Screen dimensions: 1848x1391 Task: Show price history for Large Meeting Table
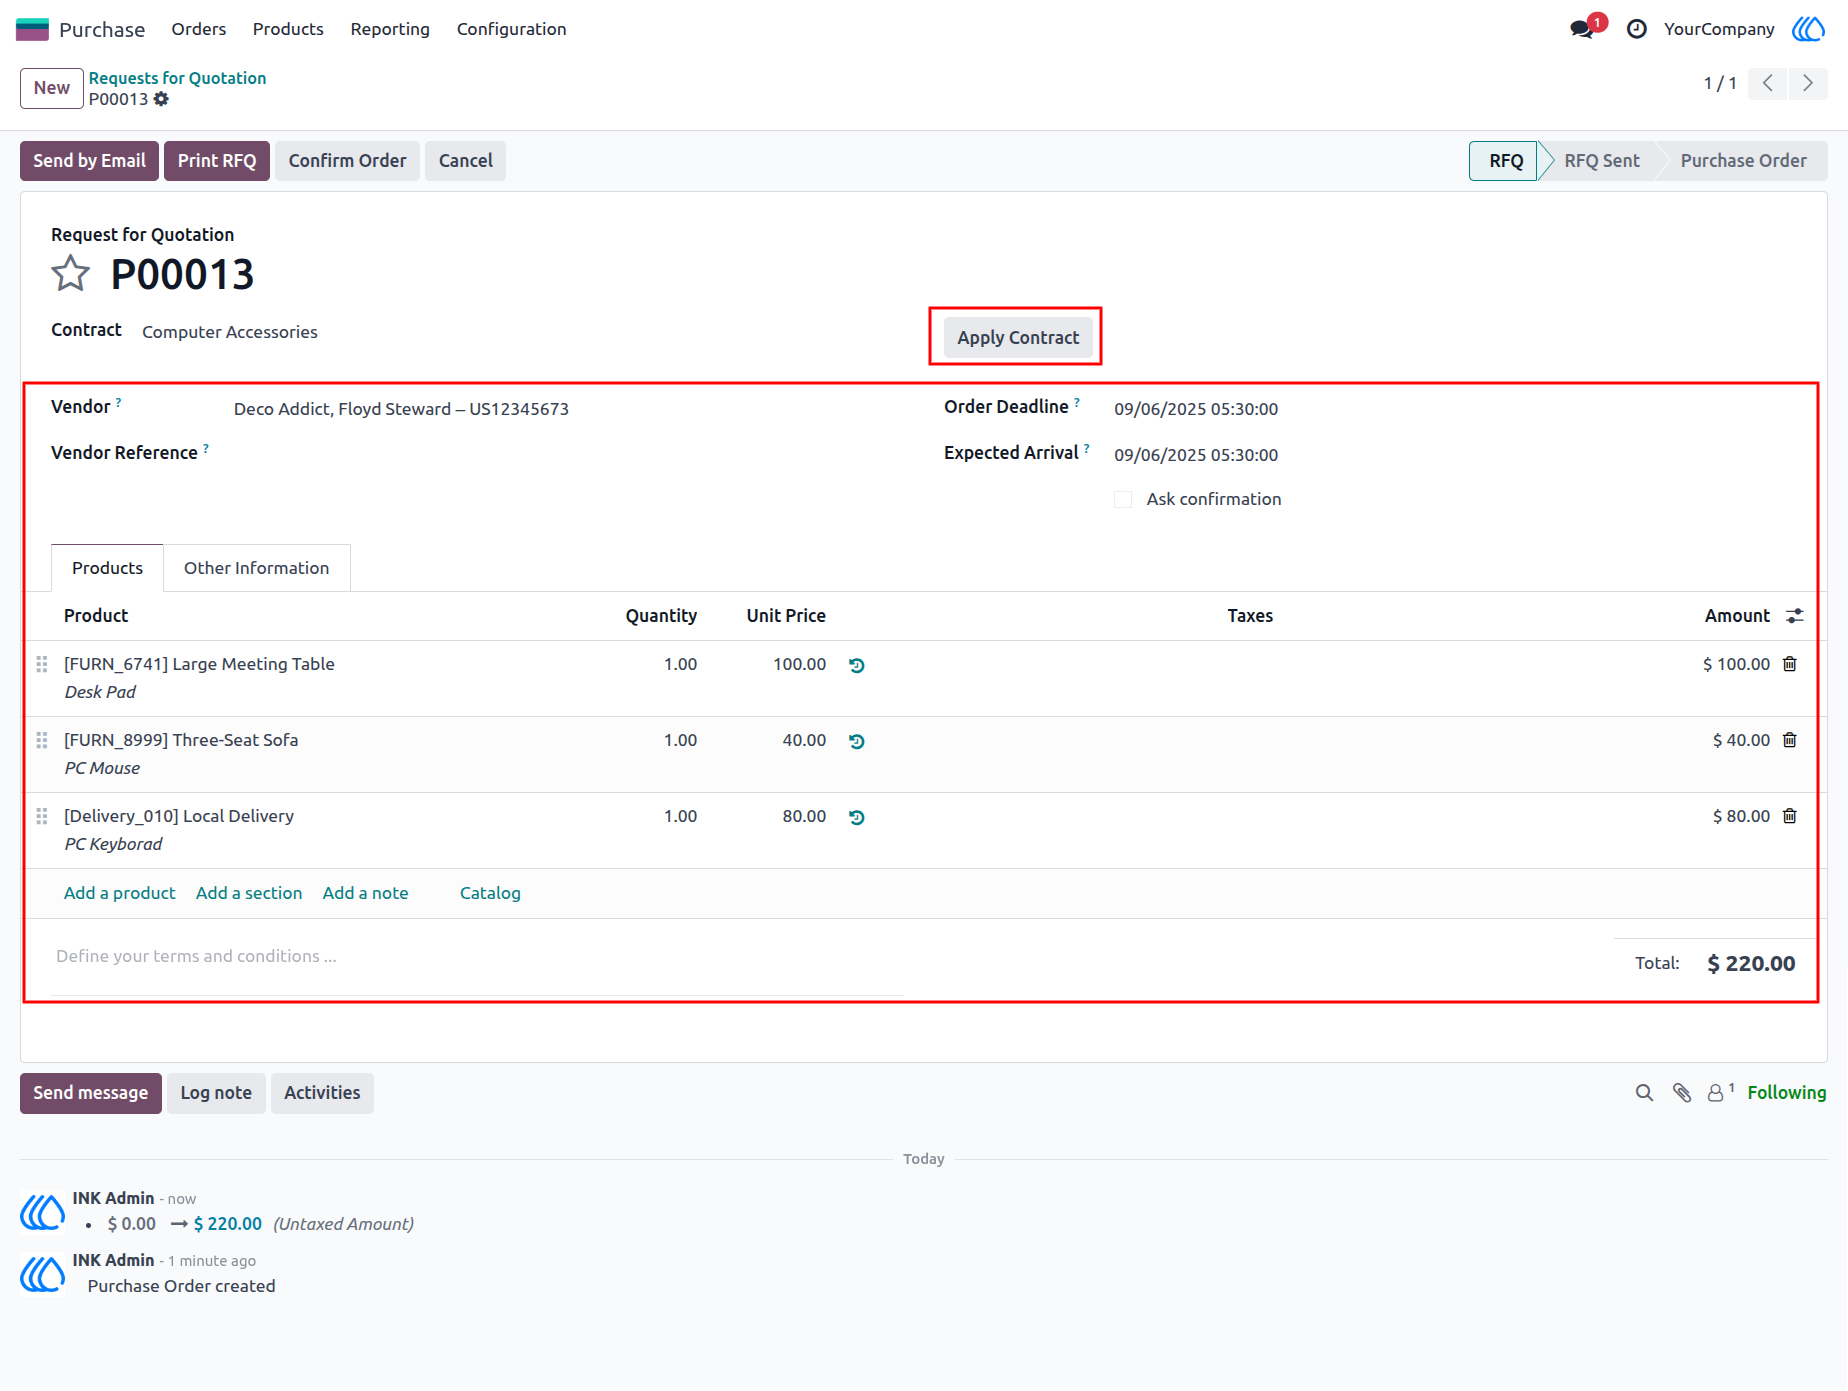(x=857, y=665)
